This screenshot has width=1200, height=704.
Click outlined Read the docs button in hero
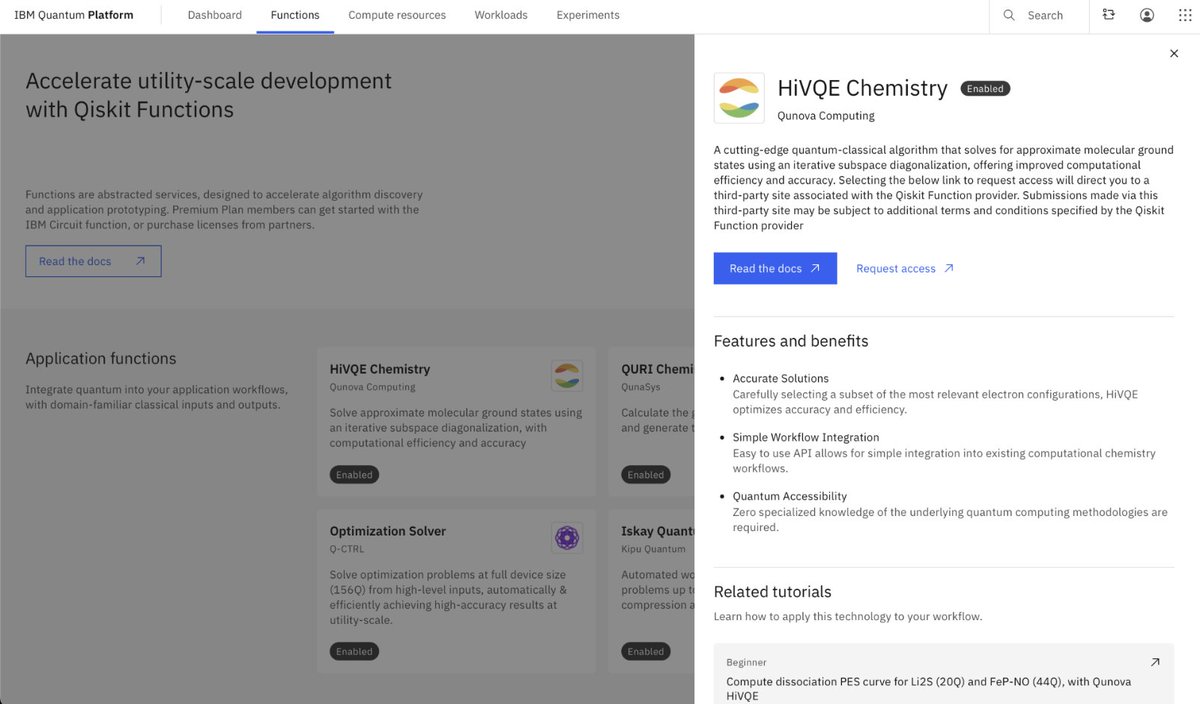pyautogui.click(x=93, y=262)
